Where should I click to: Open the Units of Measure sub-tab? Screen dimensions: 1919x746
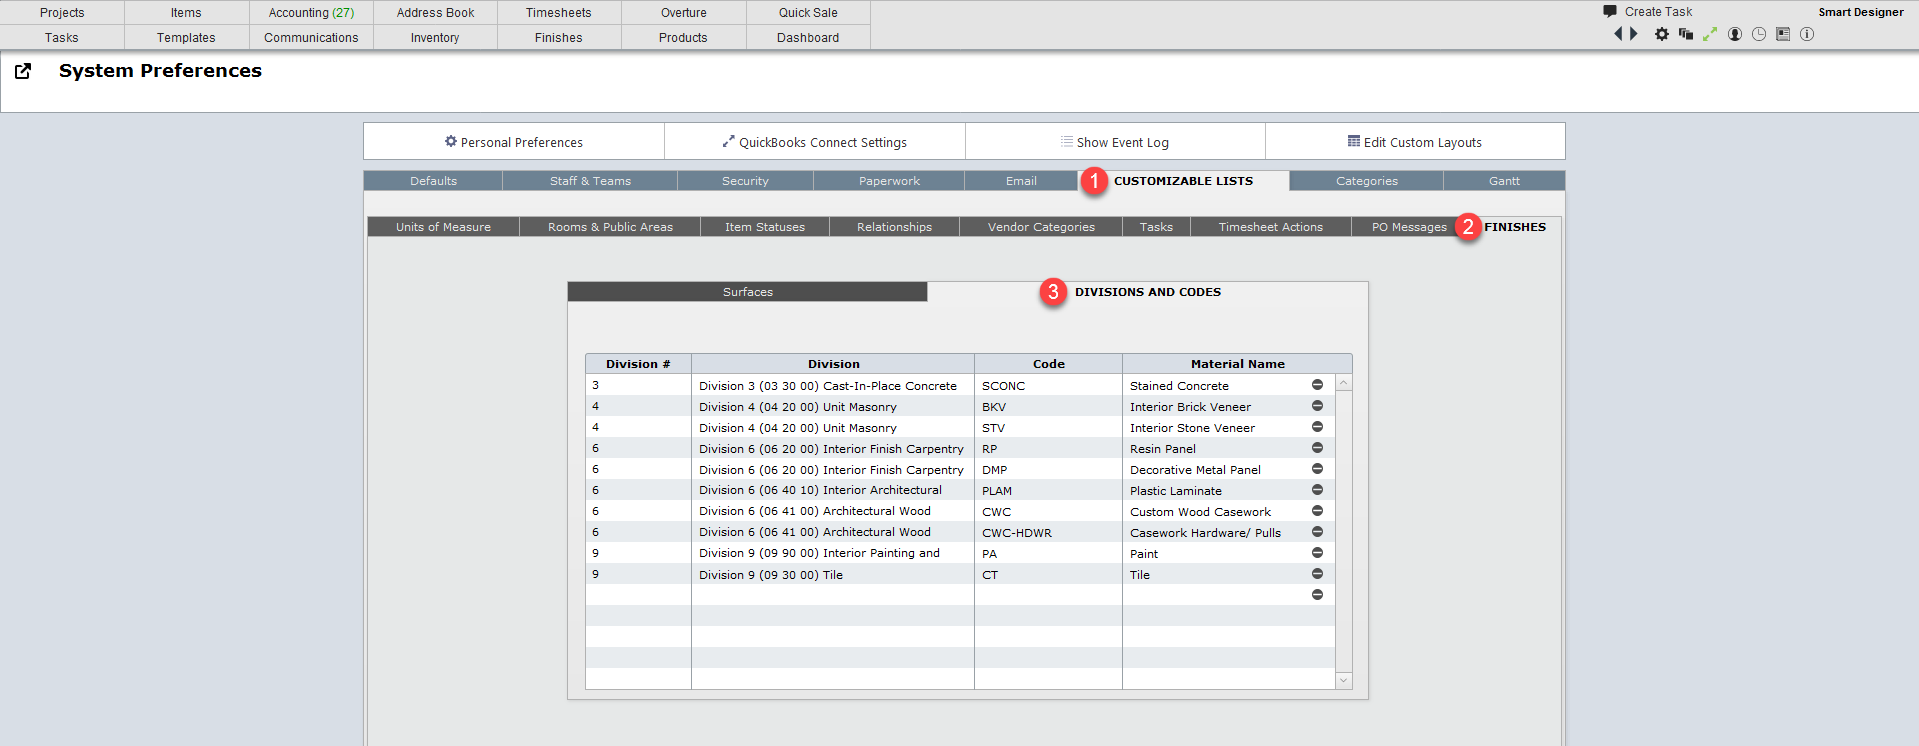pos(443,227)
